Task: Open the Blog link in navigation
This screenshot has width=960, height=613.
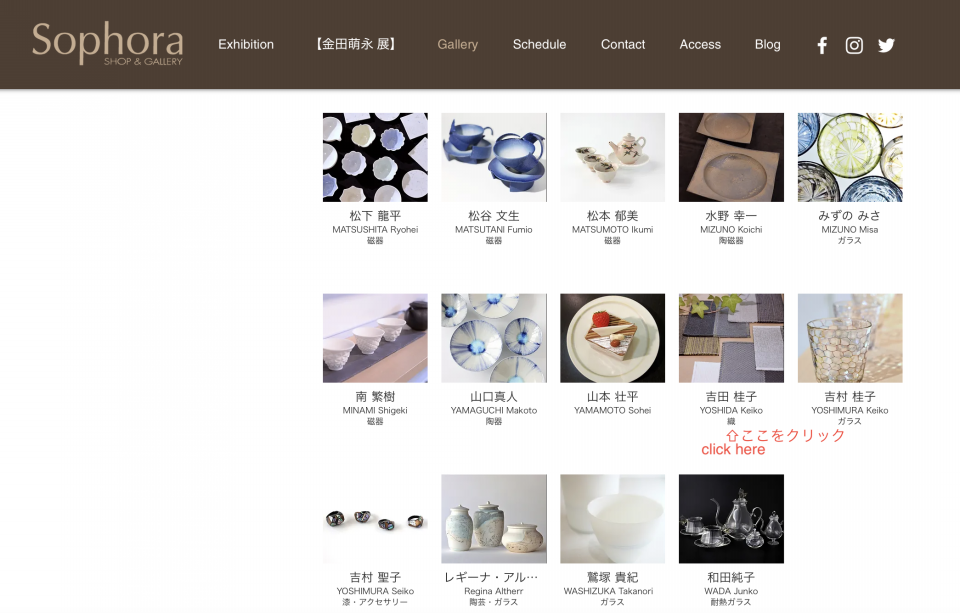Action: tap(767, 45)
